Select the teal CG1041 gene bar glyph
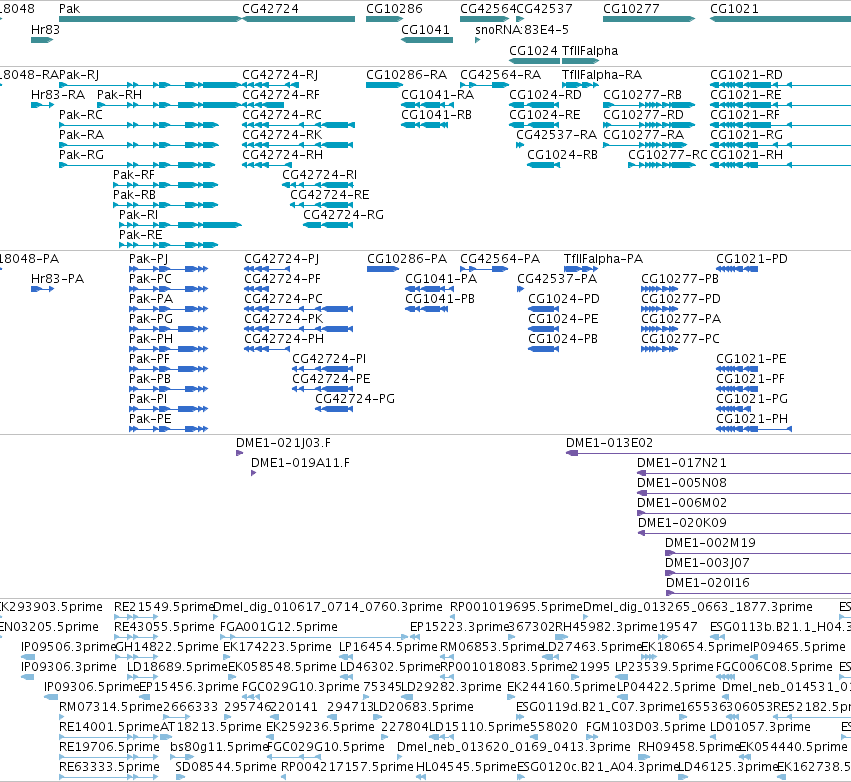The image size is (851, 782). (x=427, y=40)
